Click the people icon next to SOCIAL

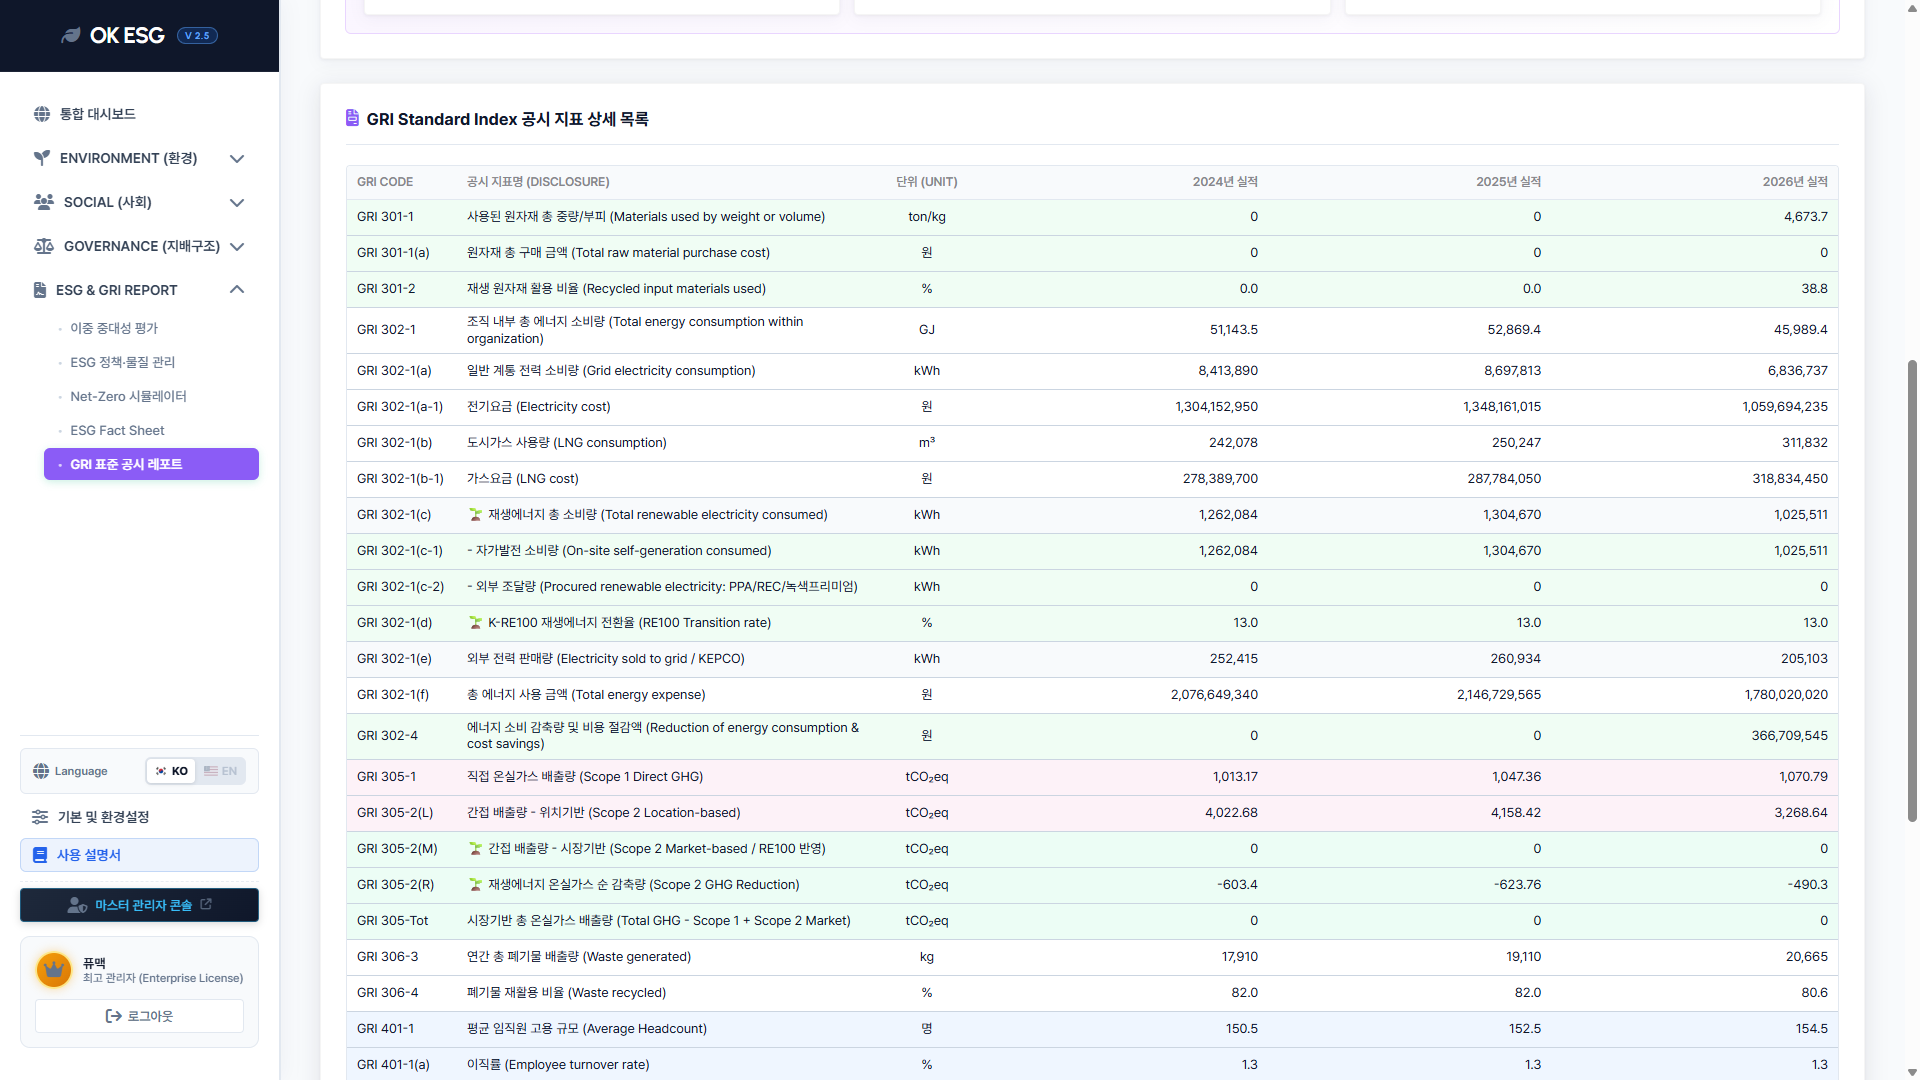(44, 202)
